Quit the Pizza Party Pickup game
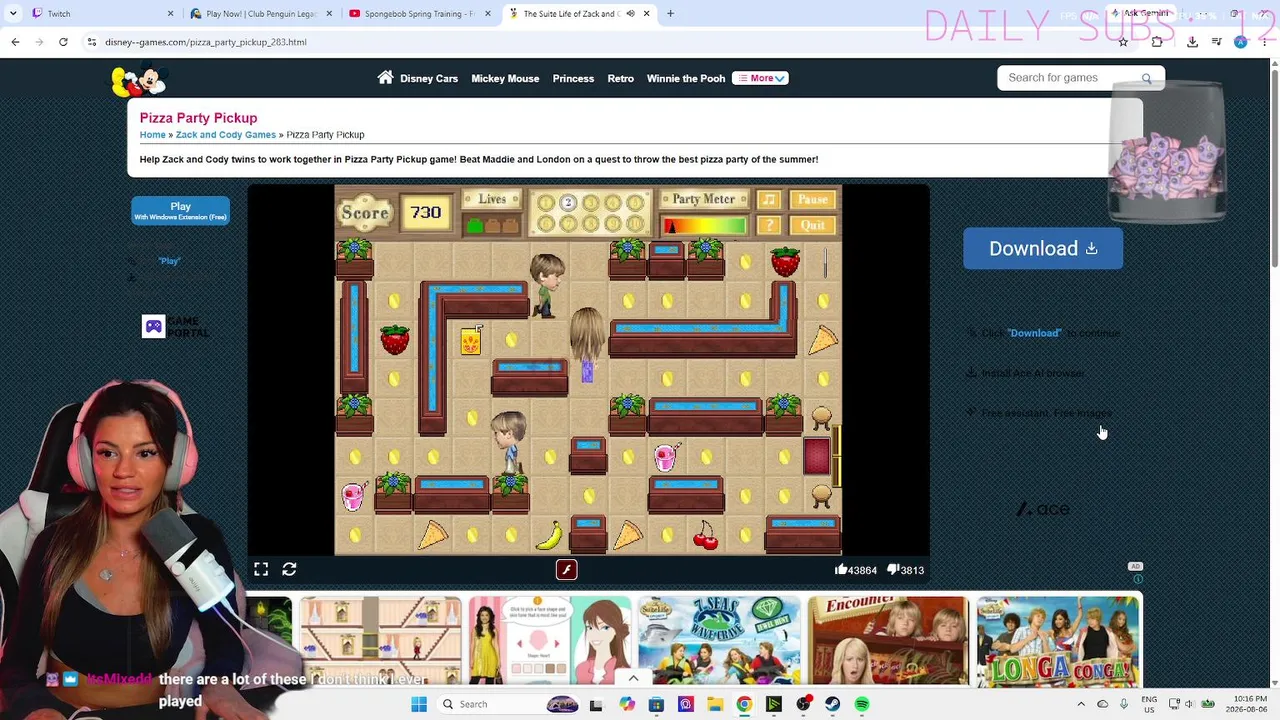 [x=813, y=225]
